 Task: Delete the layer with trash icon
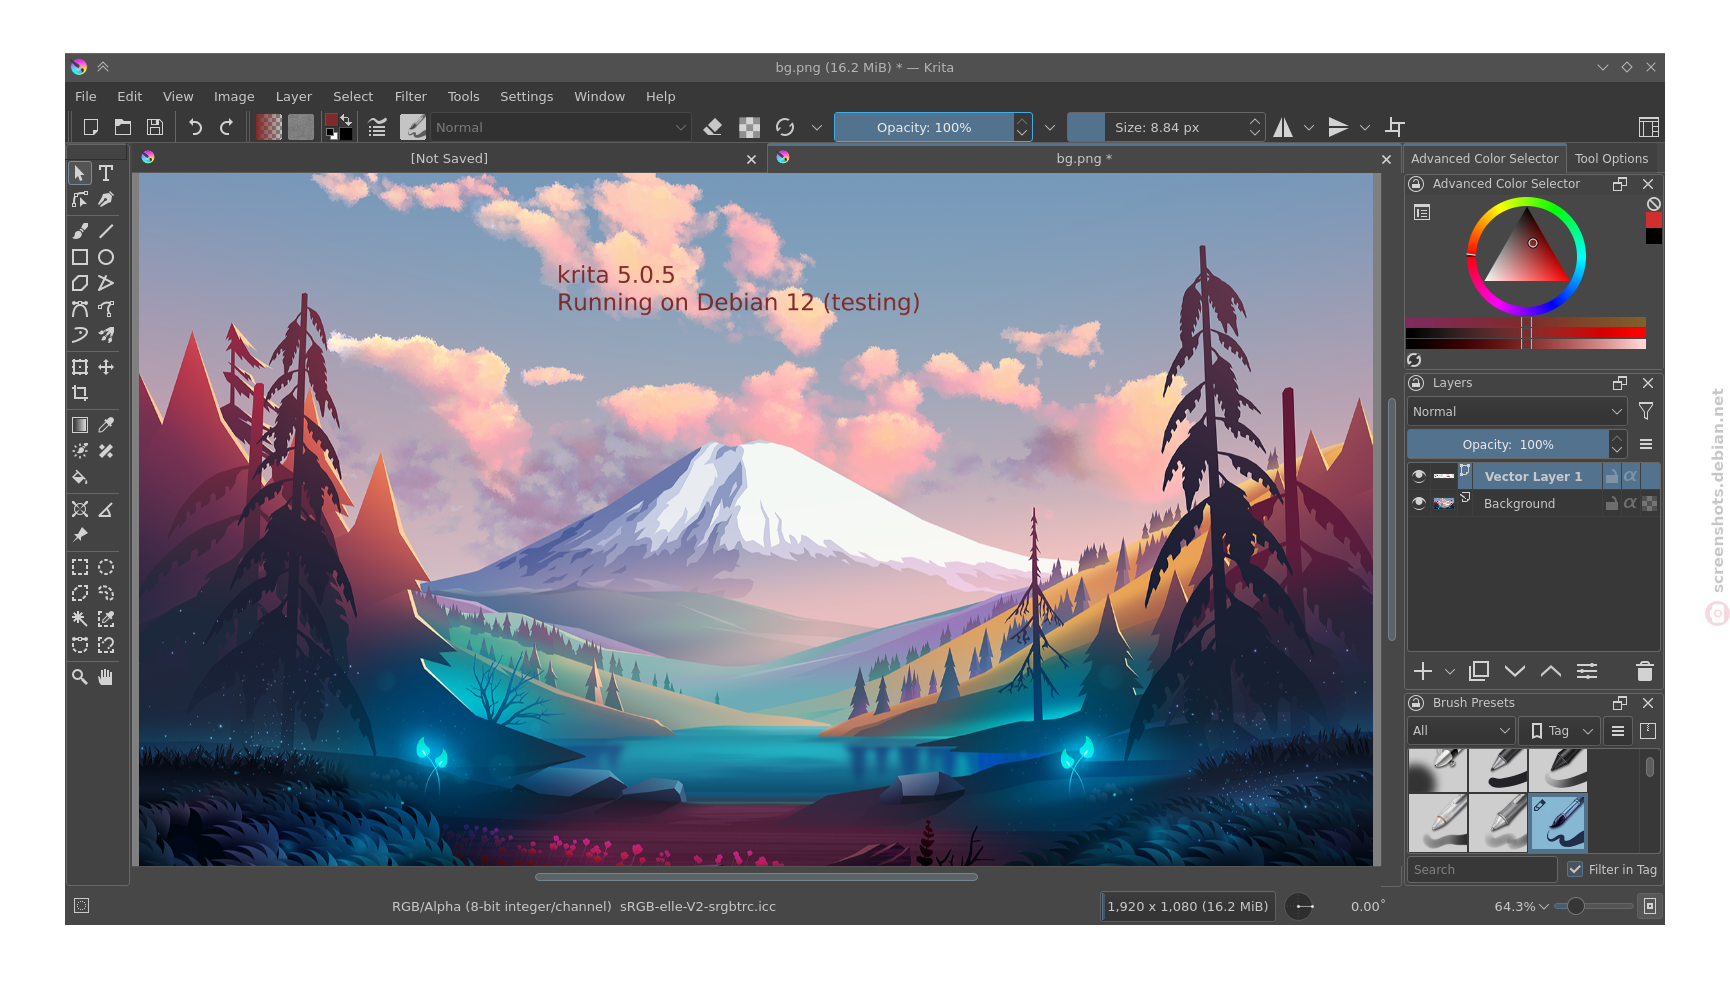[x=1645, y=671]
